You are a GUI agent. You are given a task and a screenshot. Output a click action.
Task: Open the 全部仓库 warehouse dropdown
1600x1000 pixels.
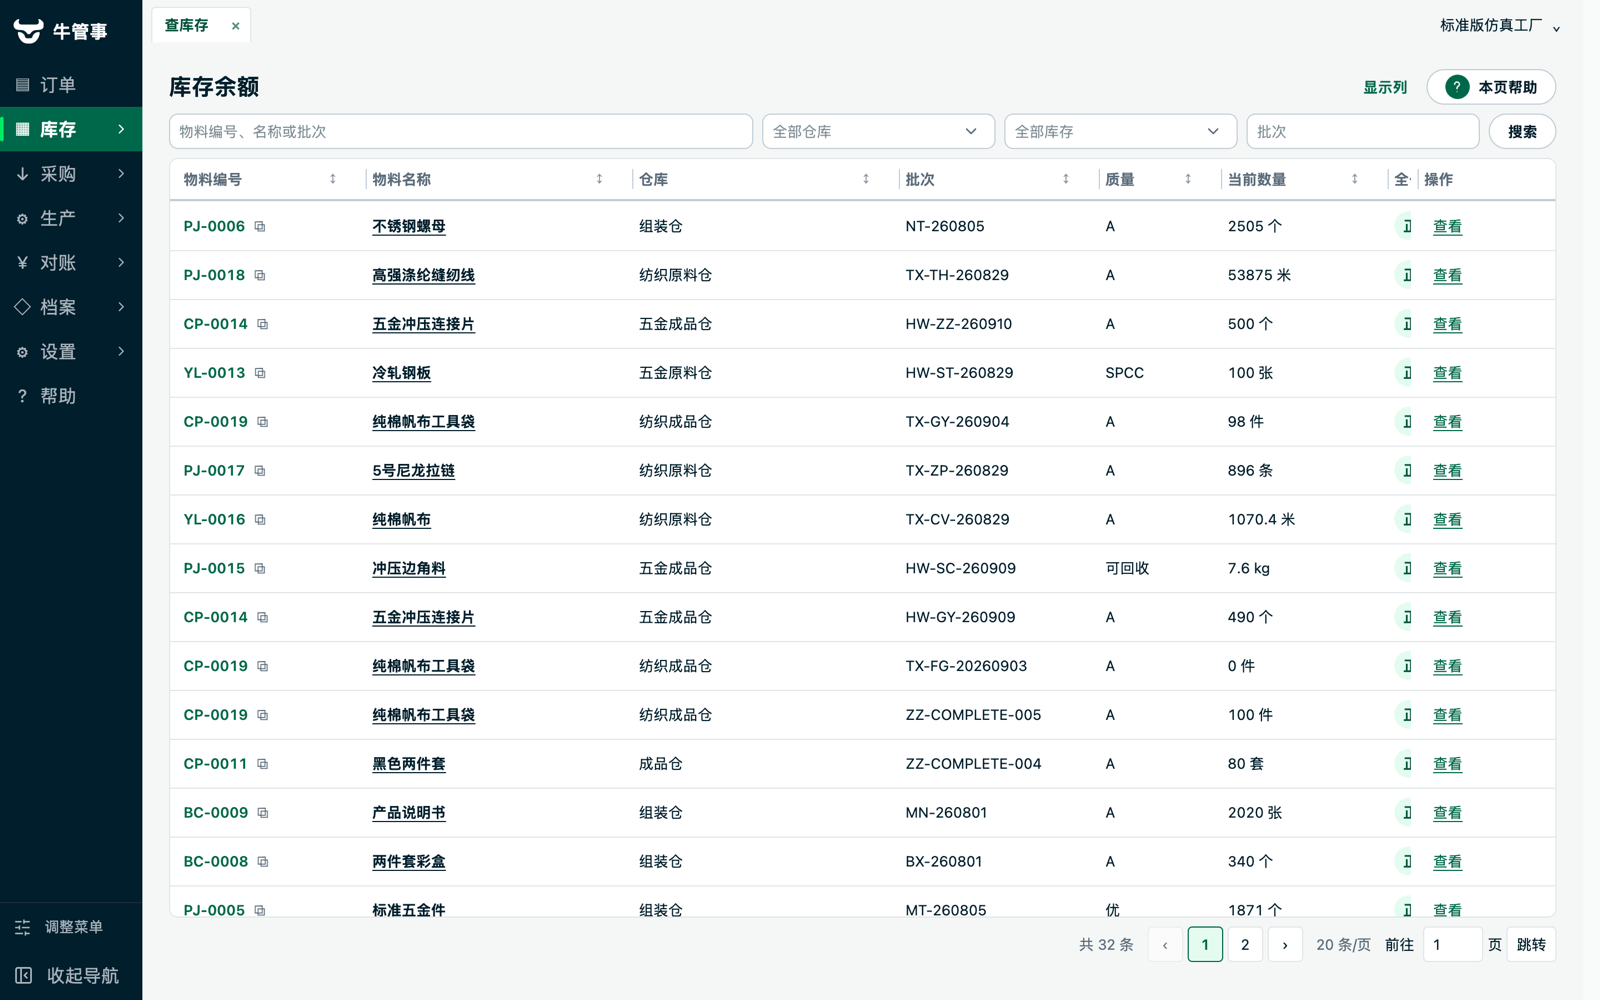pos(878,131)
